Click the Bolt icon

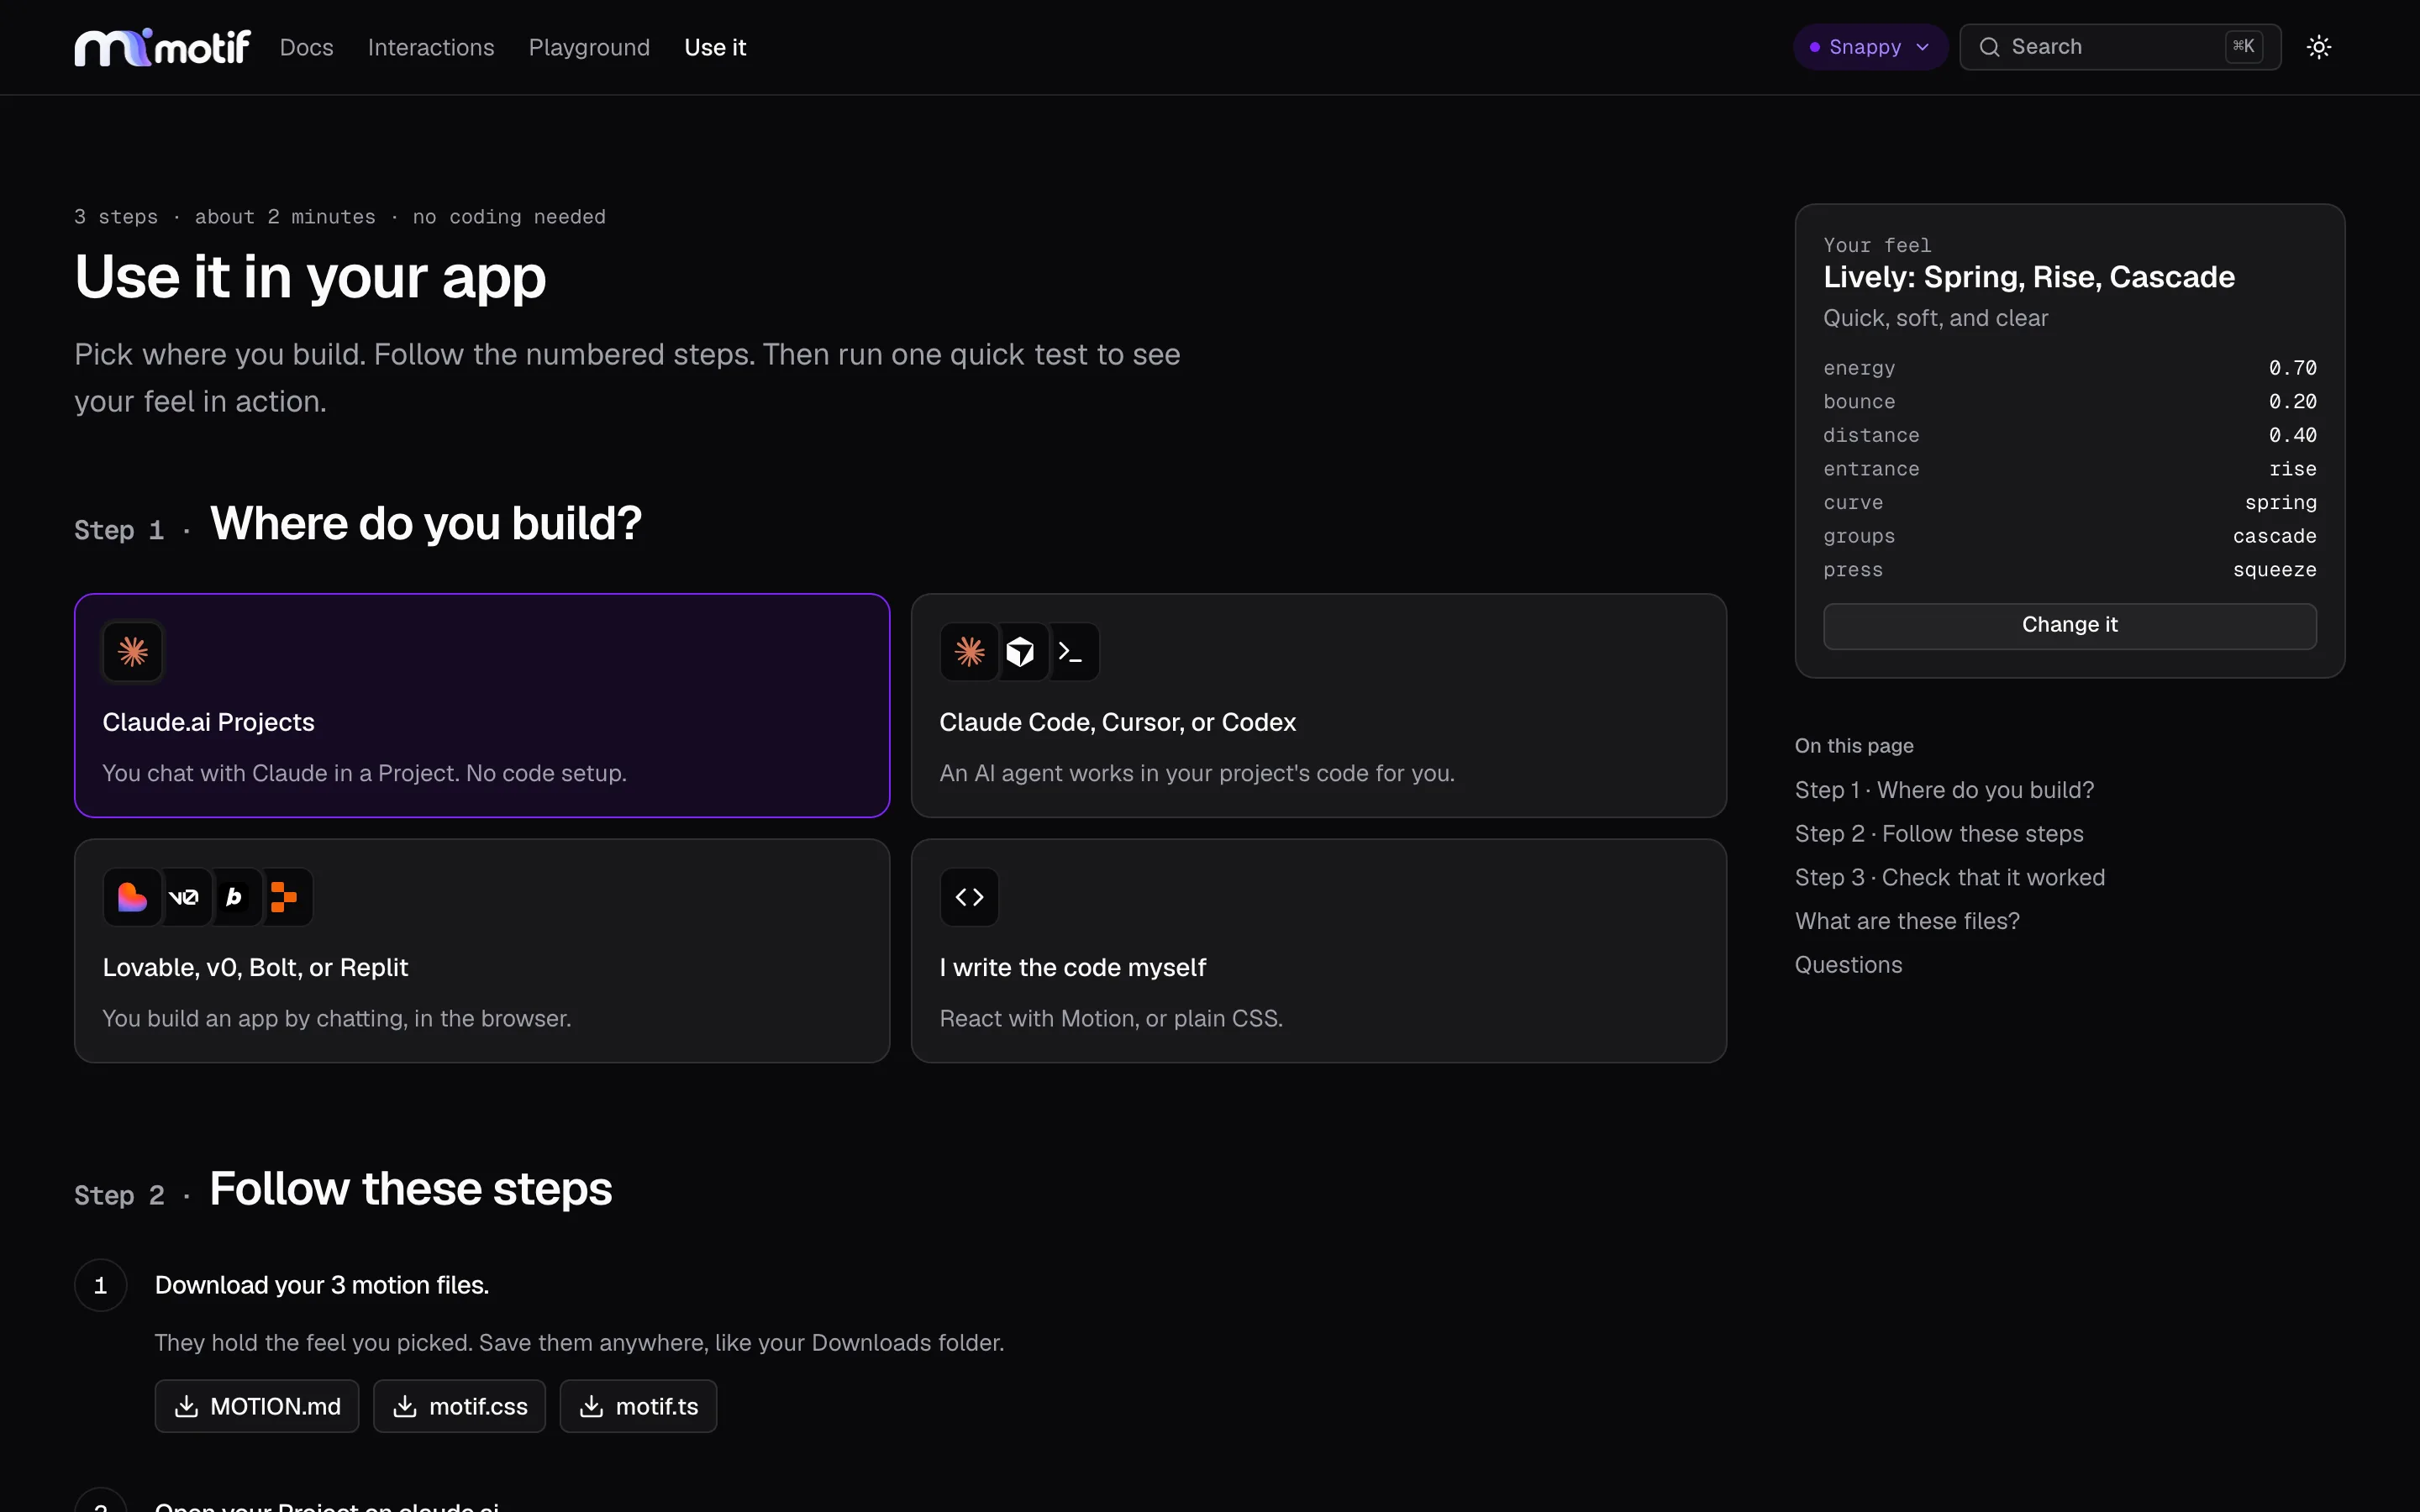(234, 897)
